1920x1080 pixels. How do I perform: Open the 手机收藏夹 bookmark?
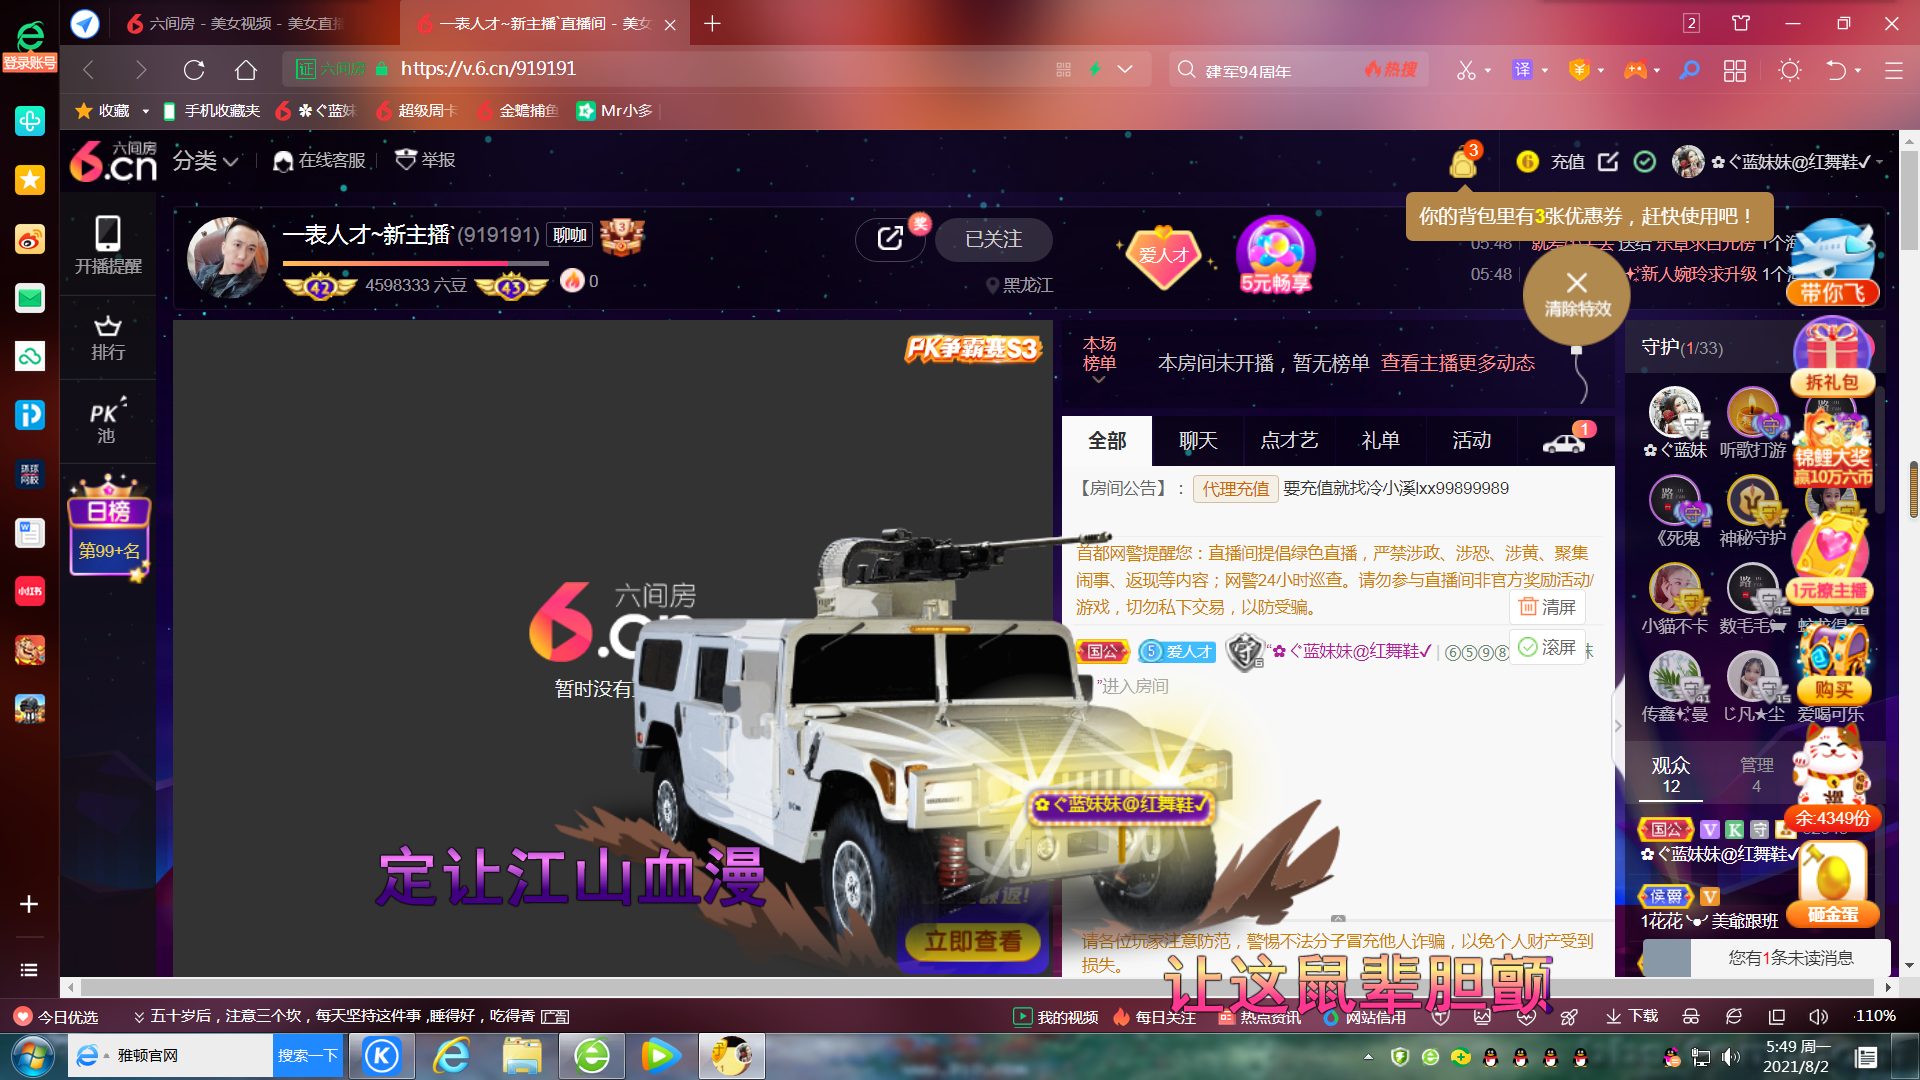pos(211,110)
